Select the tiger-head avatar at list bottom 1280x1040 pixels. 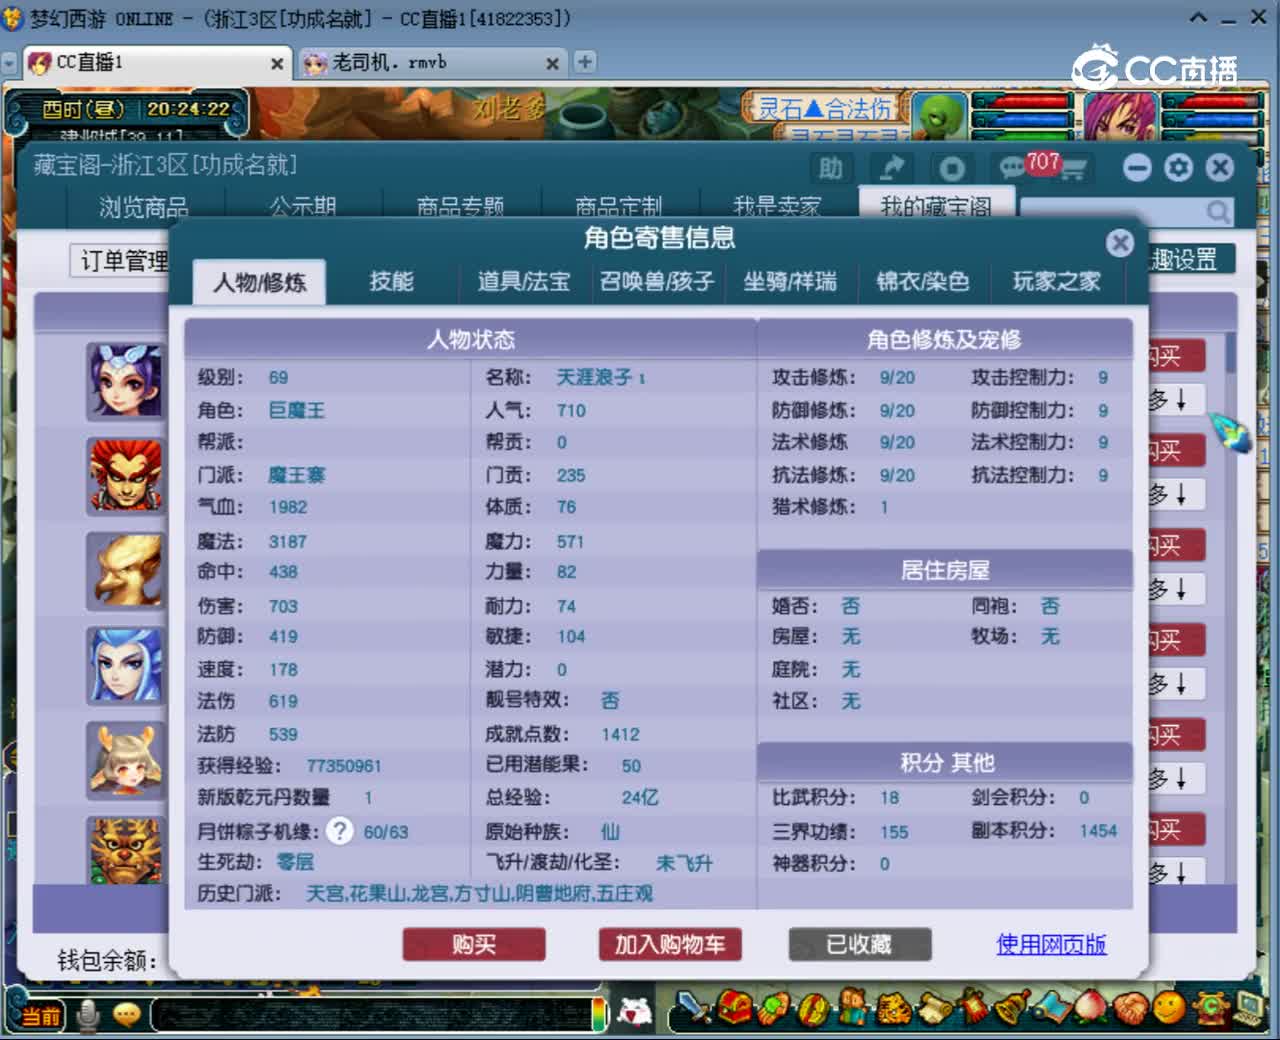coord(124,850)
